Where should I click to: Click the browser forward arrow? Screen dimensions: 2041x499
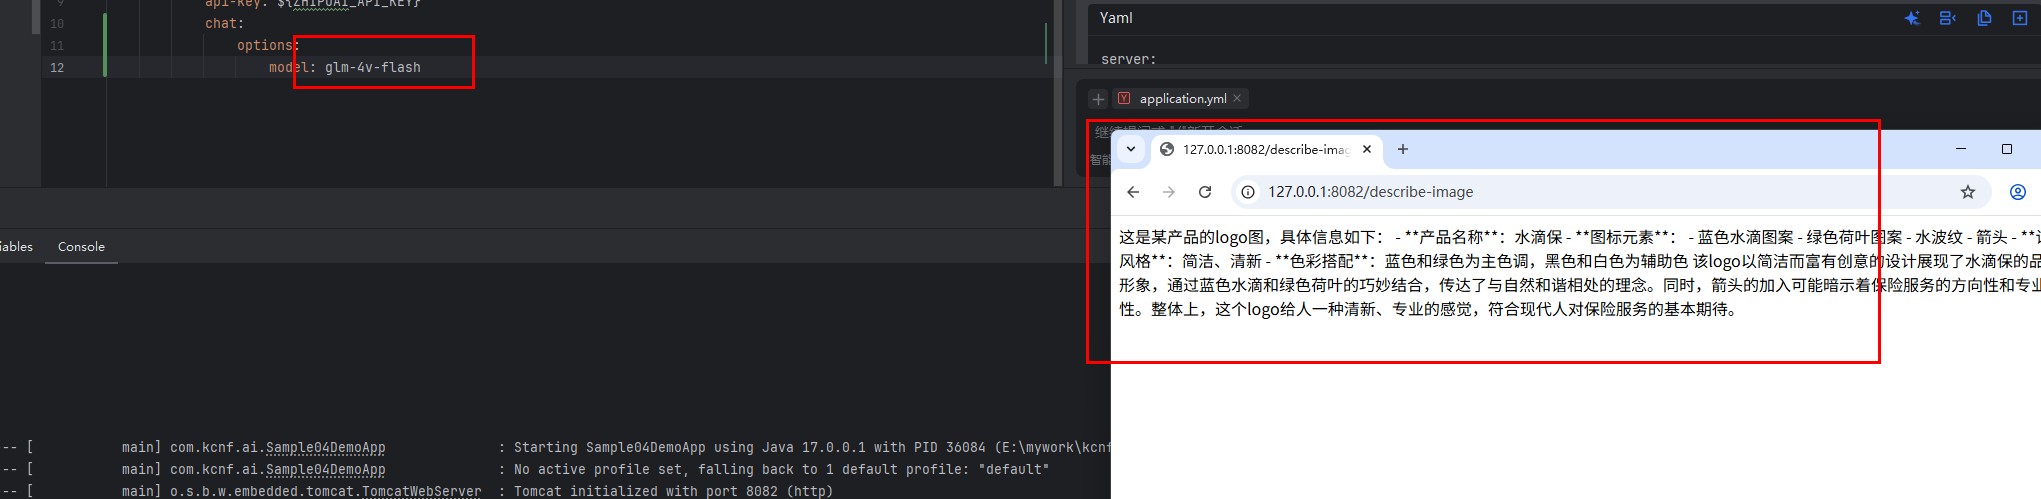click(1169, 192)
